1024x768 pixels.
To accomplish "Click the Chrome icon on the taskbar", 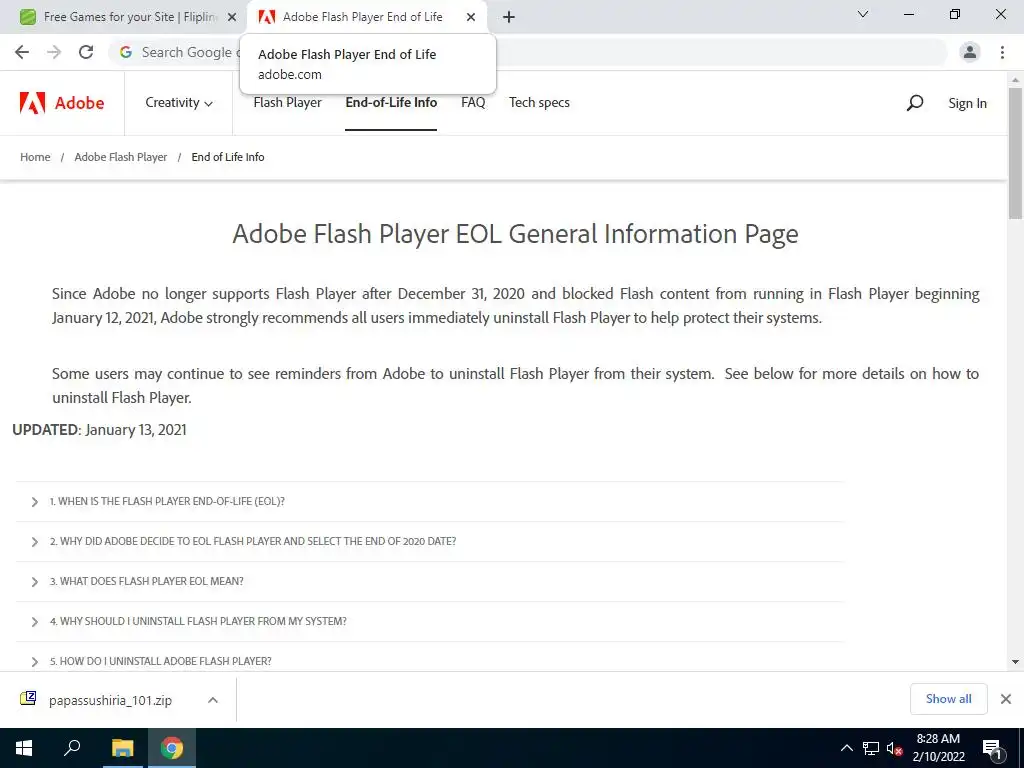I will pyautogui.click(x=172, y=748).
